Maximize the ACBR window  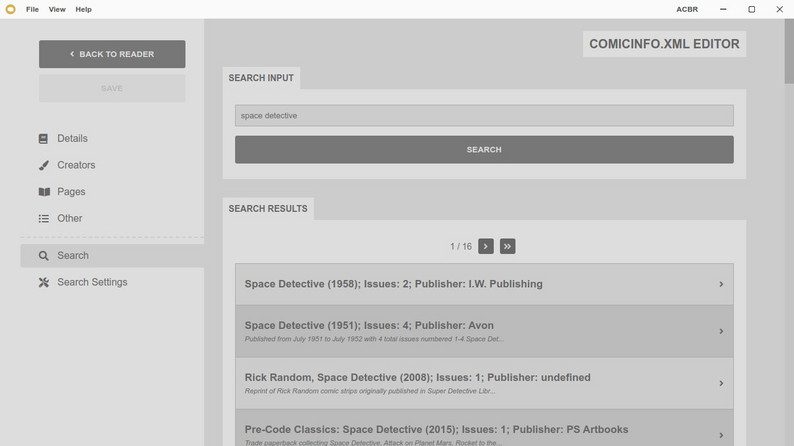pos(751,9)
